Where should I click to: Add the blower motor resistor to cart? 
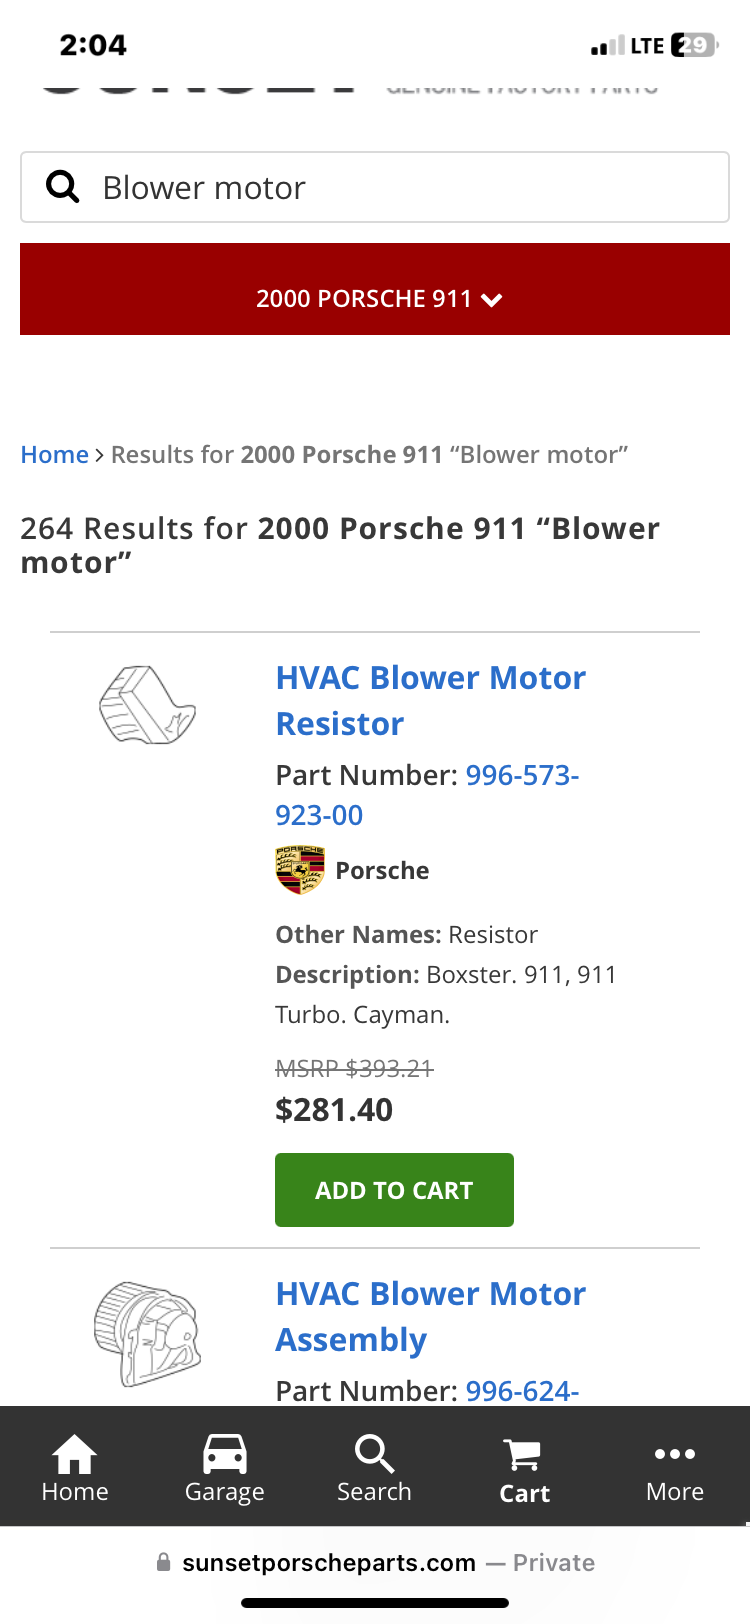394,1190
